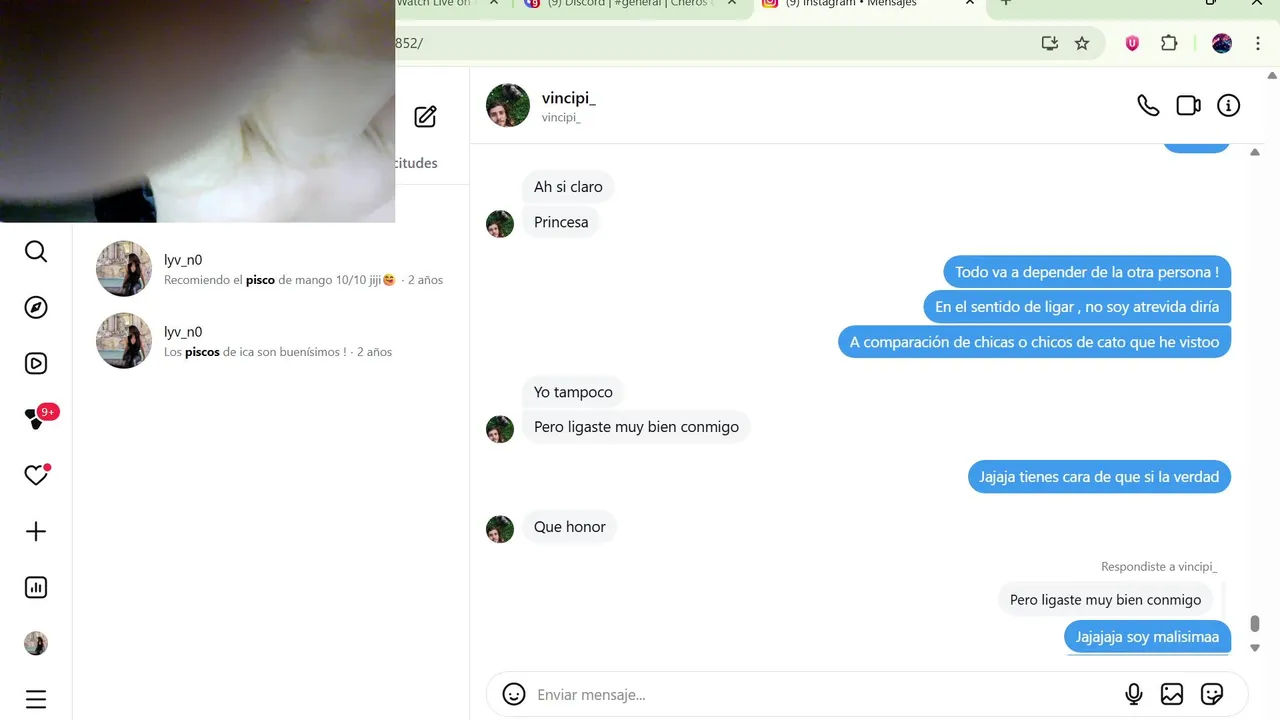Image resolution: width=1280 pixels, height=720 pixels.
Task: Start a video call with vincipi_
Action: pos(1188,105)
